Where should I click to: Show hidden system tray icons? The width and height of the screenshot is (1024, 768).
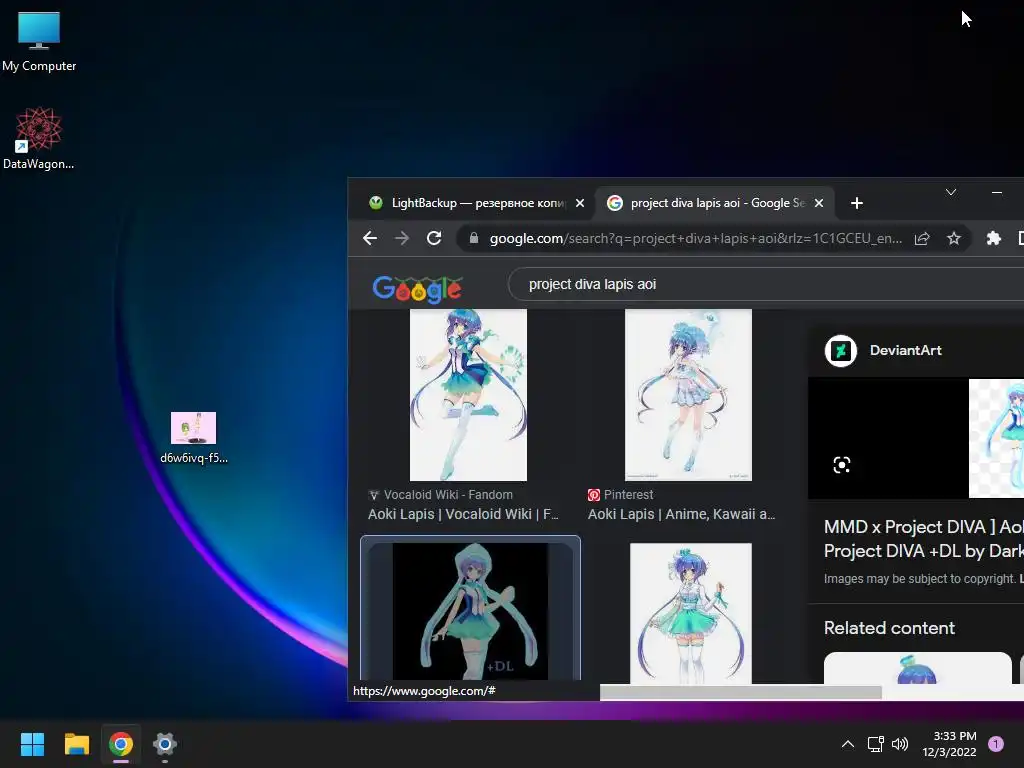(x=848, y=744)
